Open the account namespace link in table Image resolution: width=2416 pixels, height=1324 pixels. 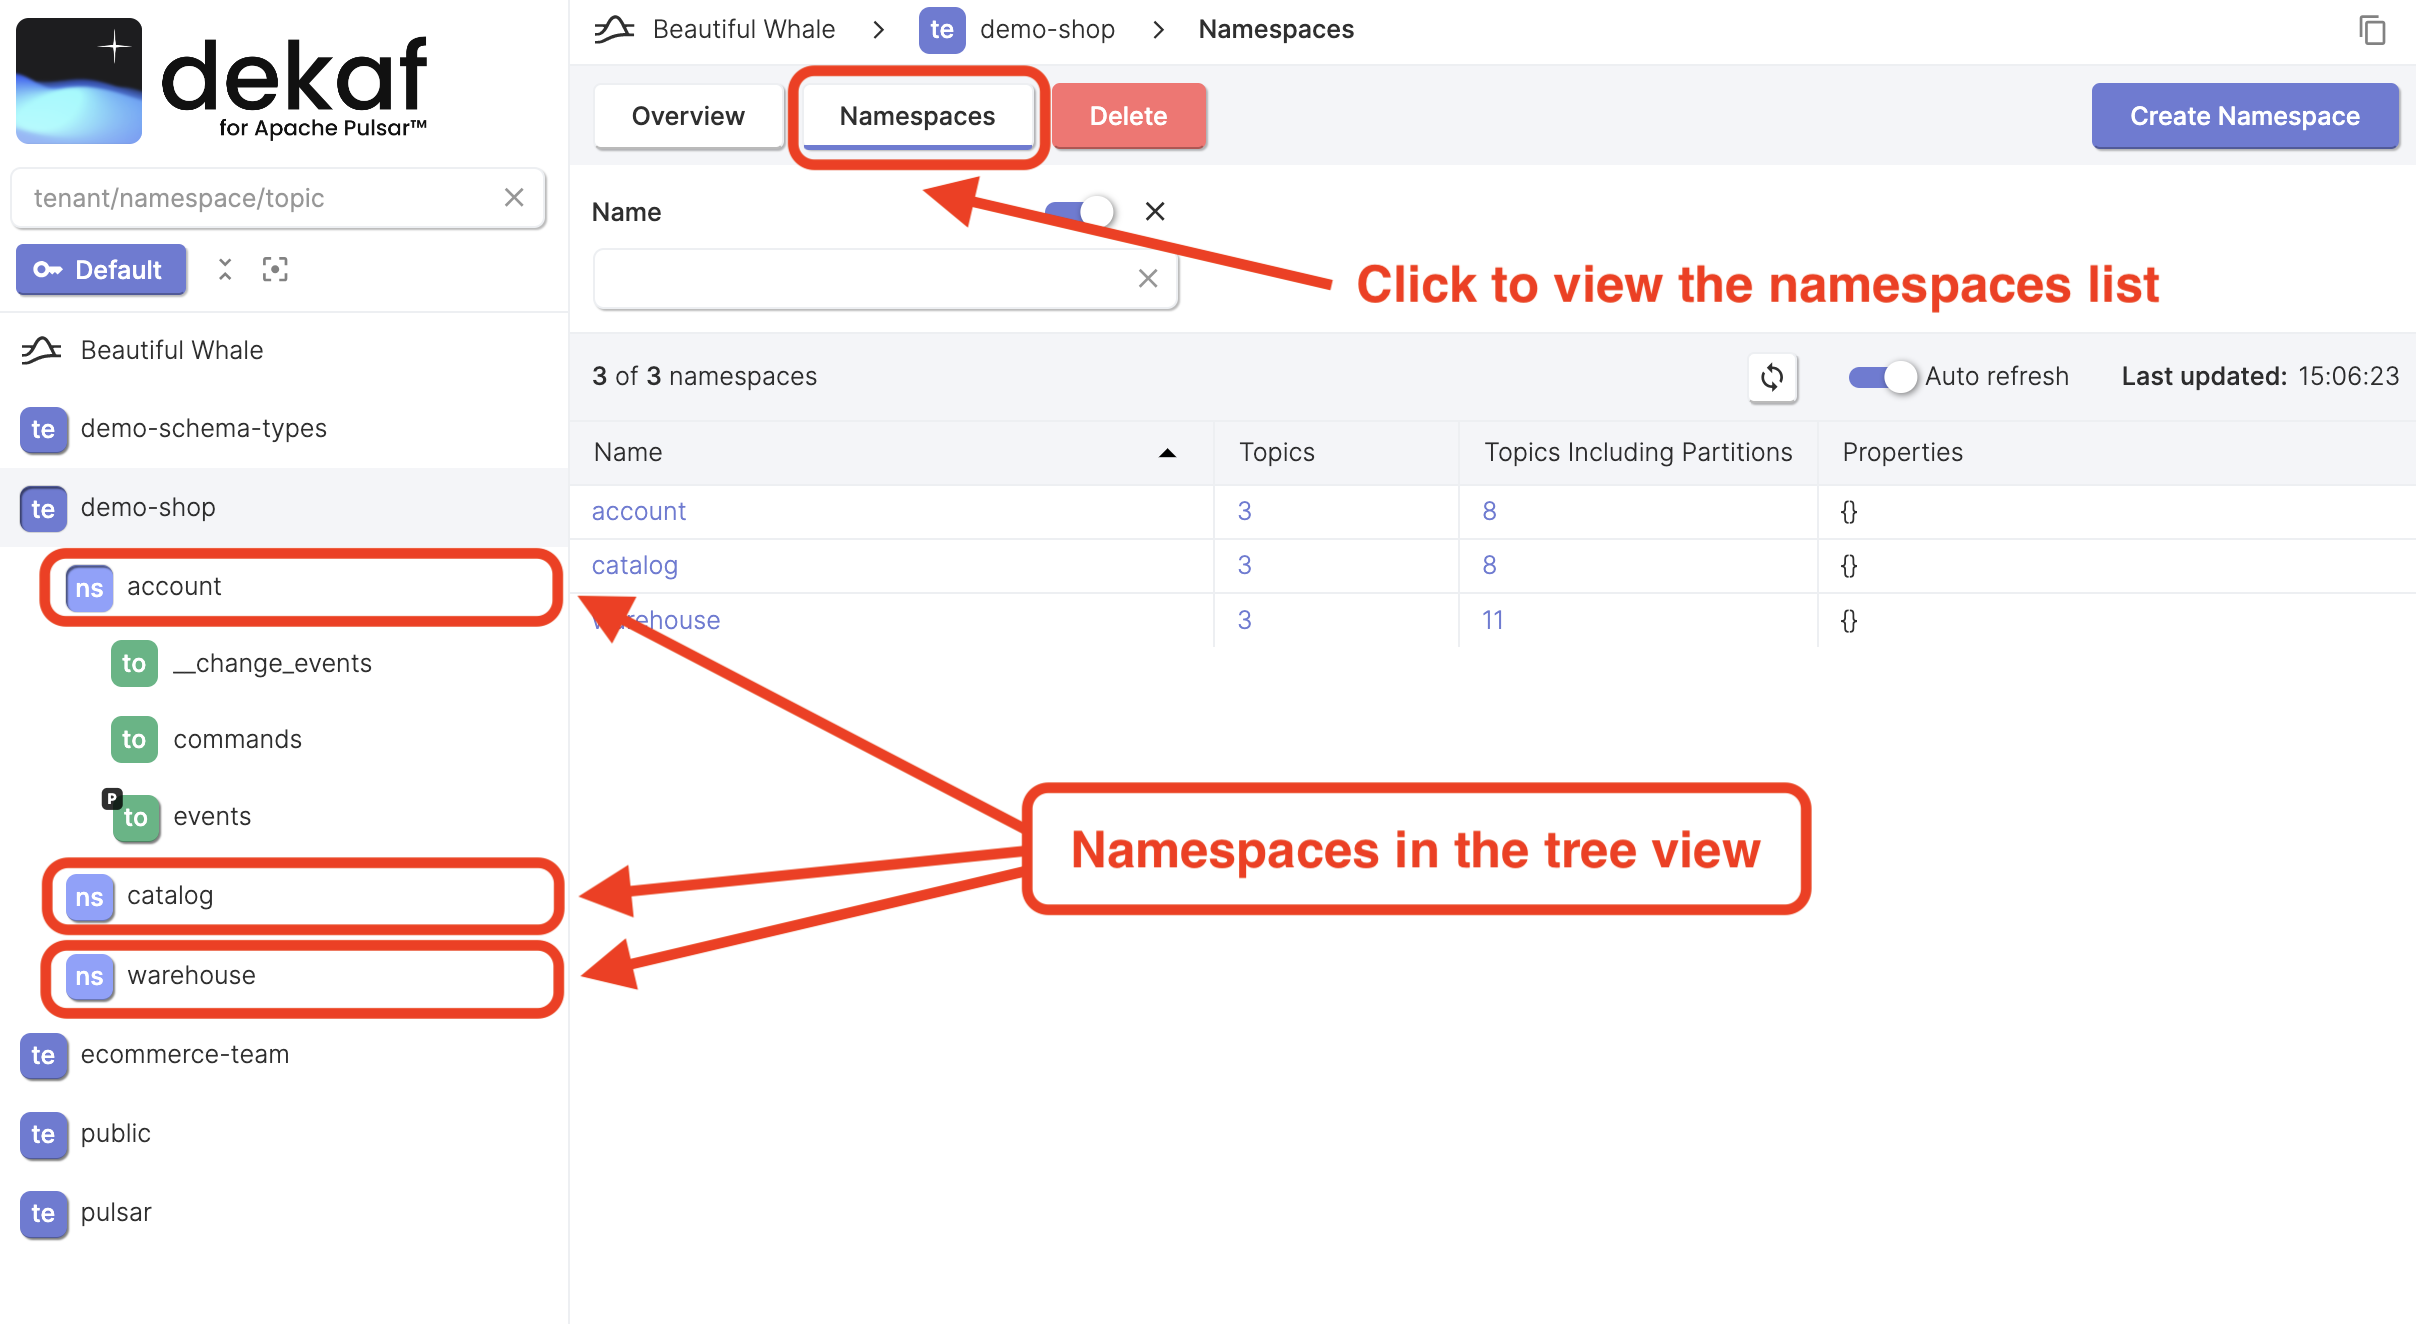pos(638,511)
